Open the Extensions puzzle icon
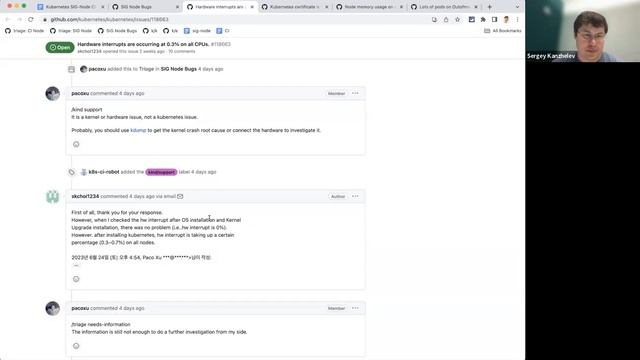The width and height of the screenshot is (640, 360). pyautogui.click(x=483, y=19)
